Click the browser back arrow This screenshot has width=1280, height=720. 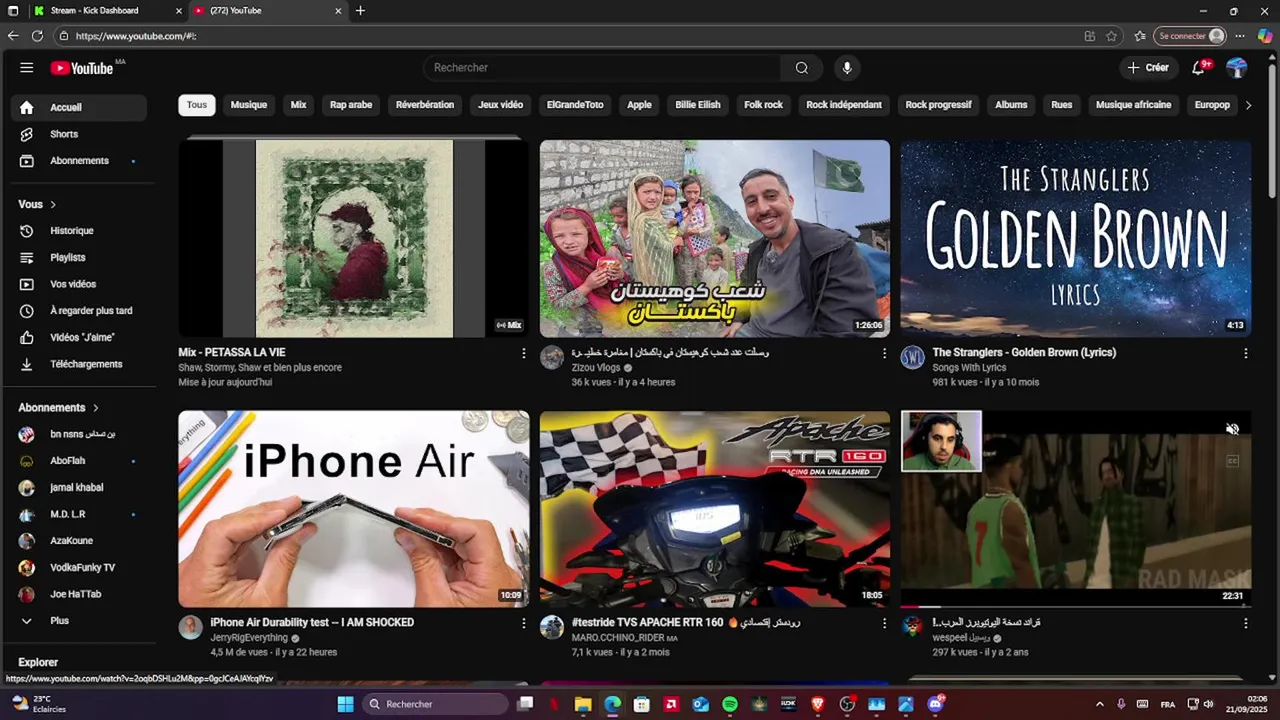[x=13, y=36]
